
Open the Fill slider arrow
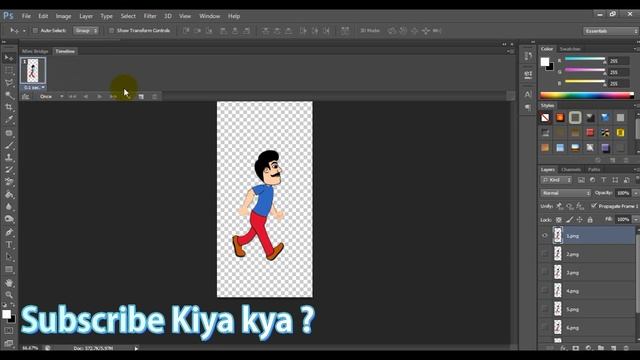[x=636, y=220]
